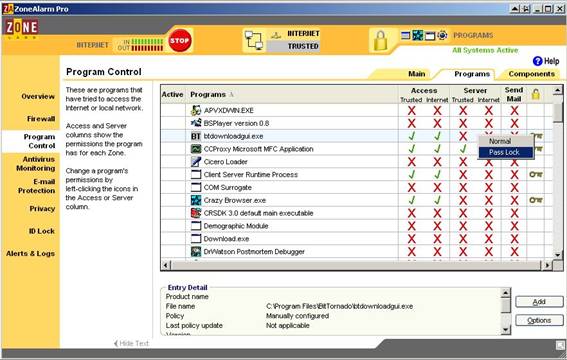This screenshot has height=360, width=567.
Task: Click the third active program window icon in PROGRAMS strip
Action: pos(430,36)
